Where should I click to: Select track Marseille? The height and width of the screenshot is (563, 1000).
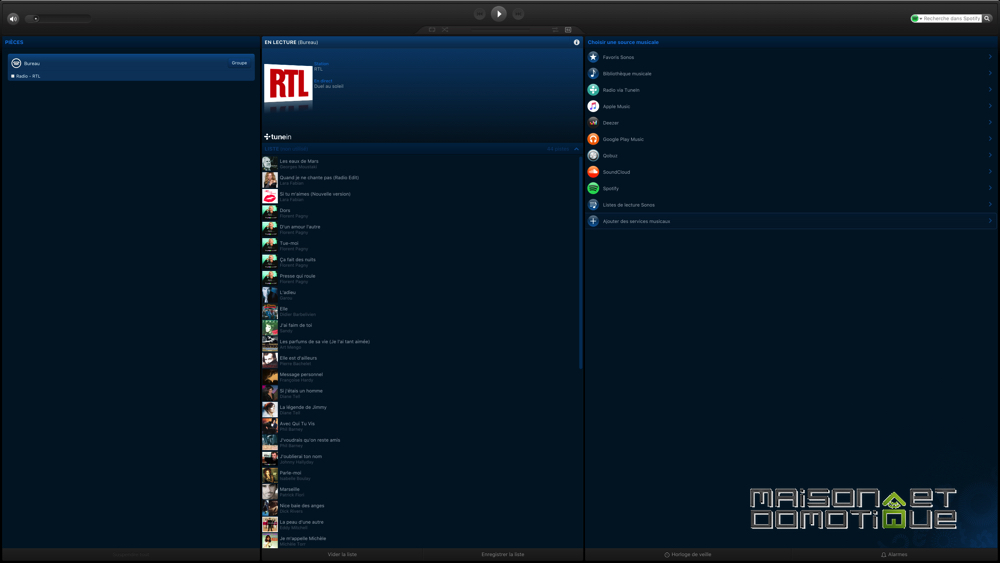421,492
